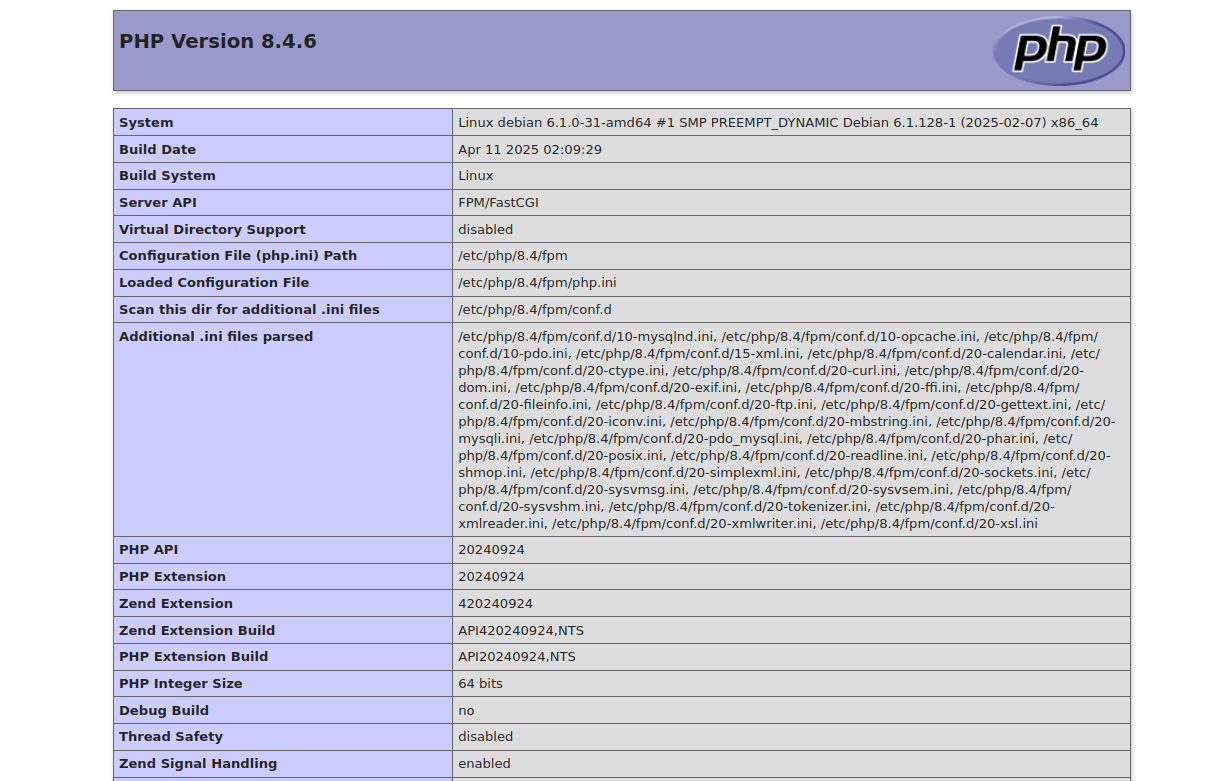
Task: Select the /etc/php/8.4/fpm/php.ini value
Action: click(x=538, y=283)
